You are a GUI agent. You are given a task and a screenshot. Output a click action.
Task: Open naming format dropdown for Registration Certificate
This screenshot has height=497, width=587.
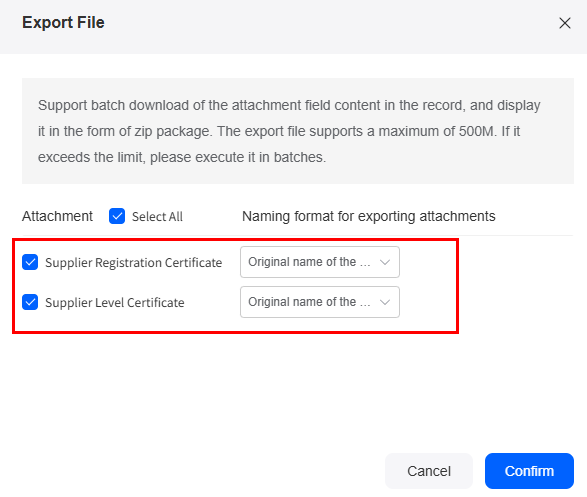point(320,262)
